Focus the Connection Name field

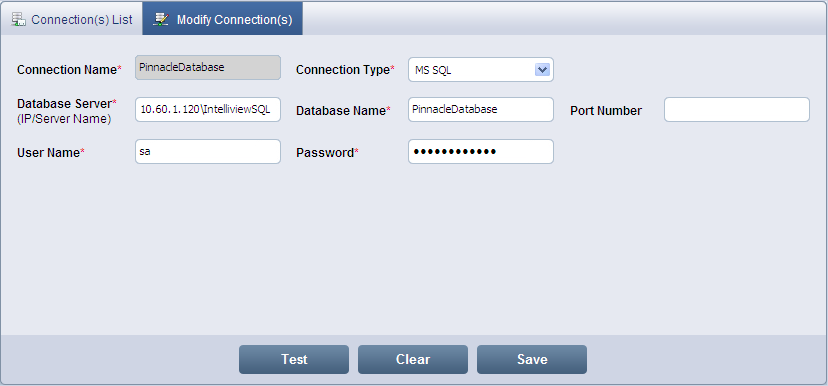point(208,68)
